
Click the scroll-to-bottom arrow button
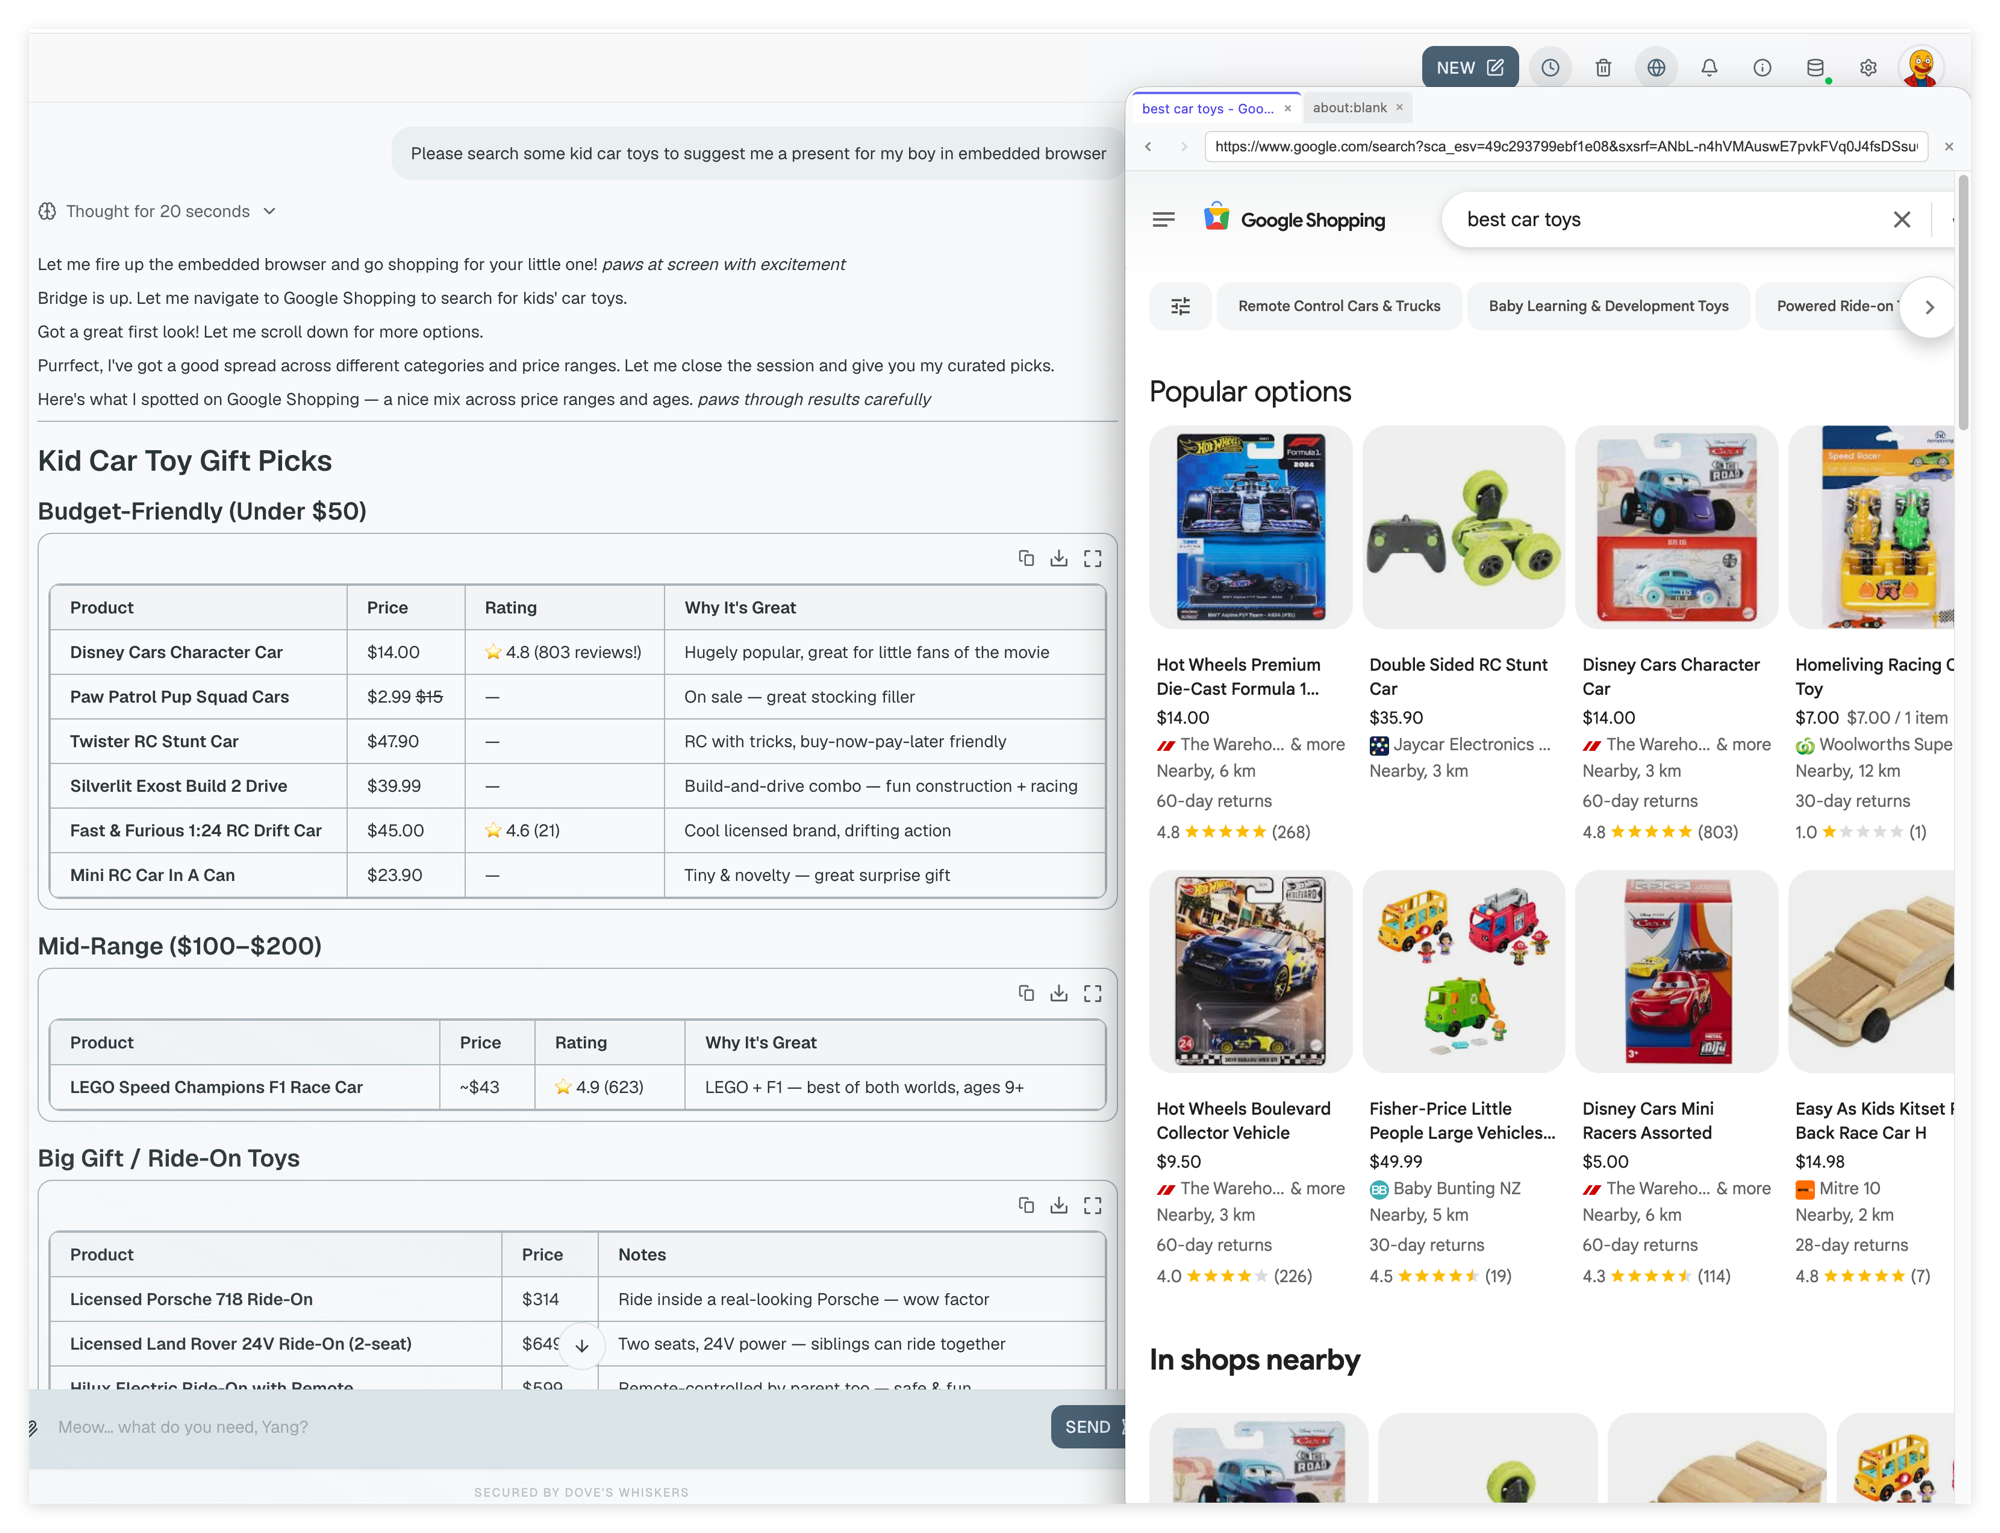(x=582, y=1345)
